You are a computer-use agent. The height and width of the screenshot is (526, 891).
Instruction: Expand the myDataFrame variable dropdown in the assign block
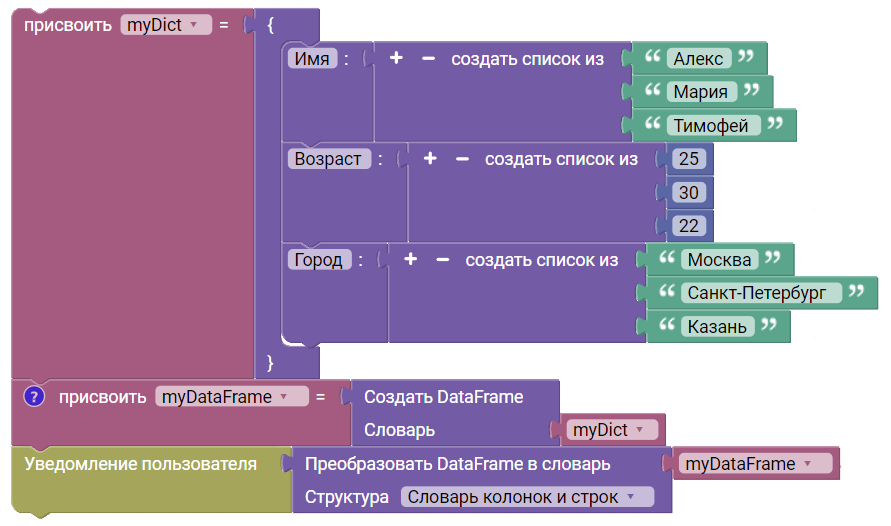pos(232,396)
